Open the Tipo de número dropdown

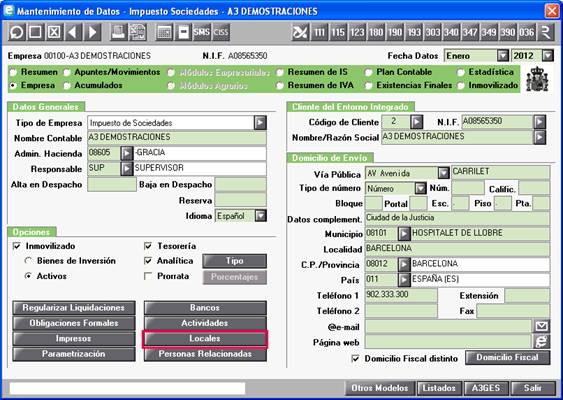click(420, 188)
